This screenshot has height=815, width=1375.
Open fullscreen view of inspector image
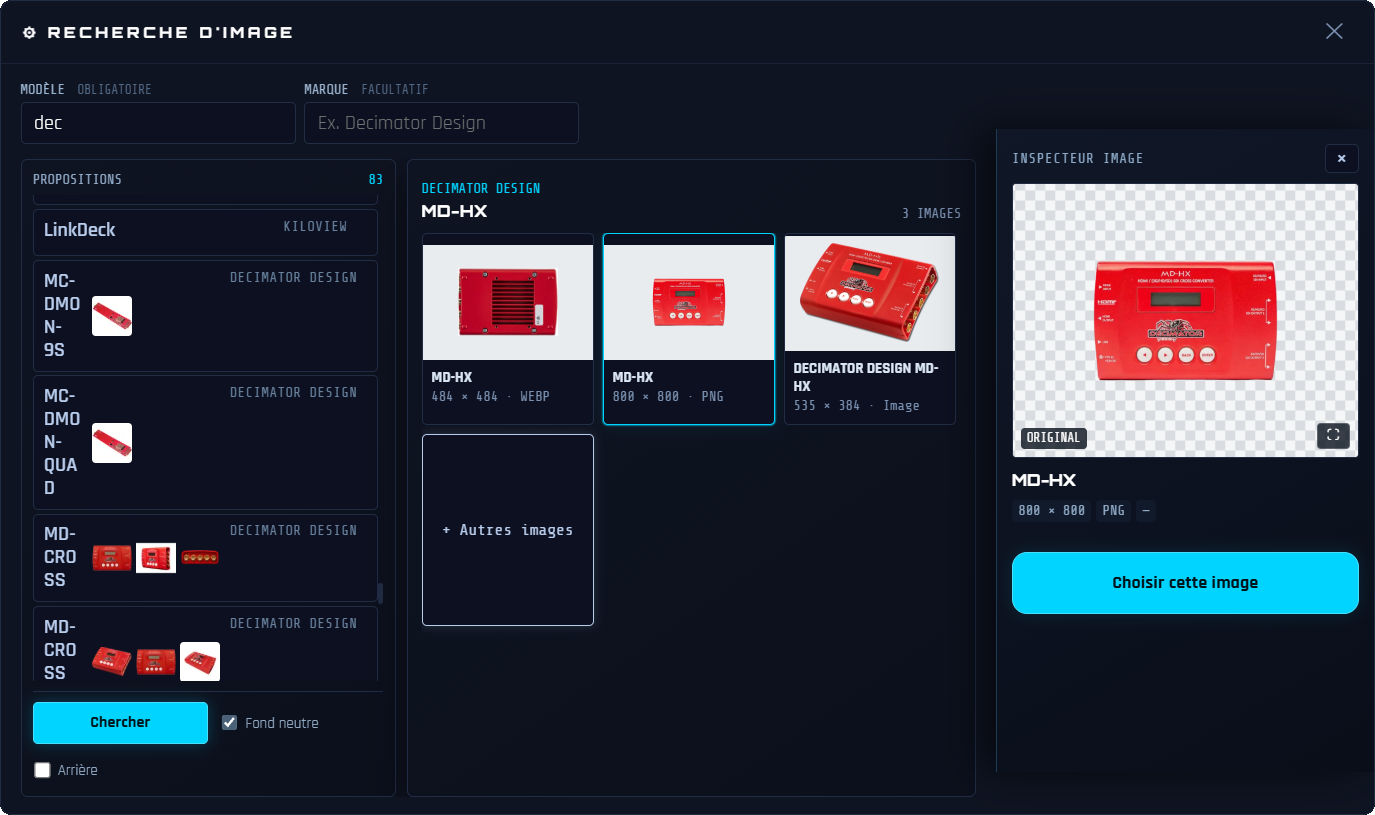coord(1333,435)
